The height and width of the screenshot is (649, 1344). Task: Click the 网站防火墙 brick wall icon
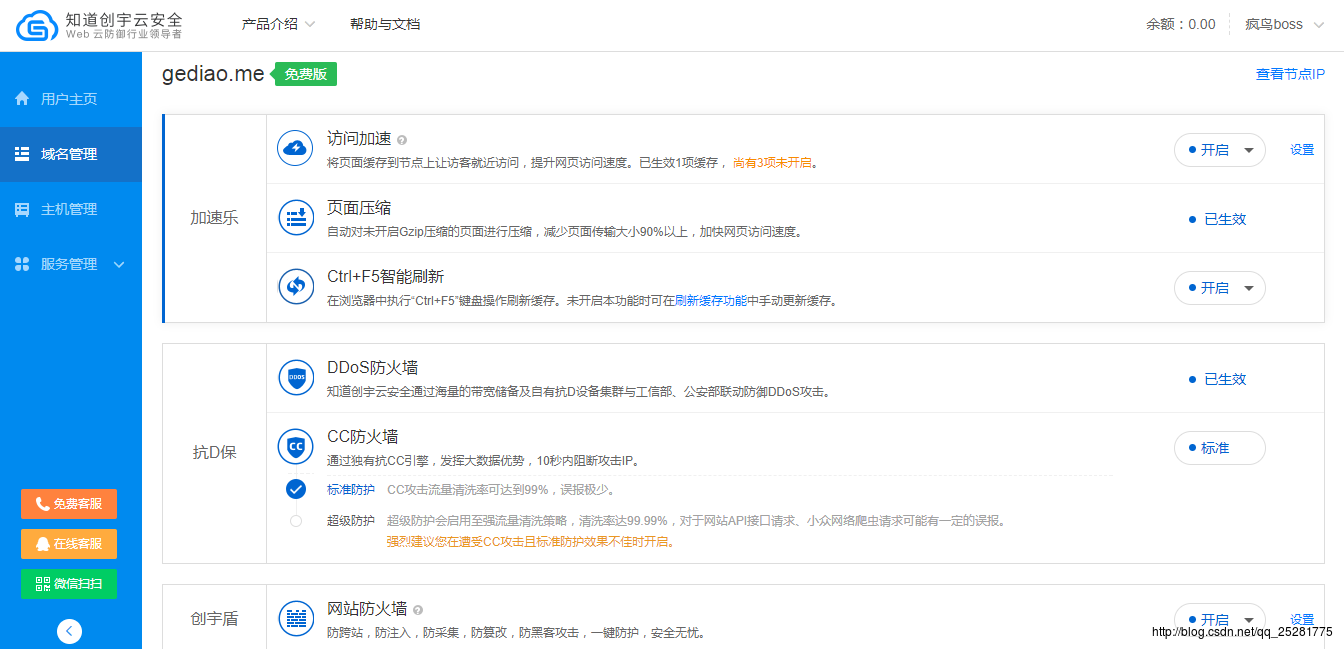295,618
